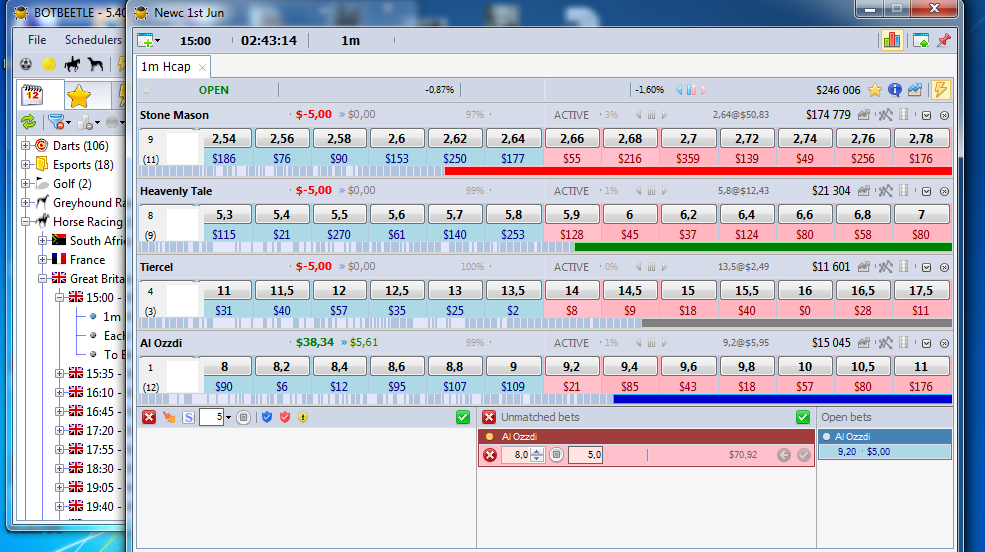This screenshot has height=552, width=985.
Task: Cancel all unmatched bets red X
Action: pyautogui.click(x=489, y=417)
